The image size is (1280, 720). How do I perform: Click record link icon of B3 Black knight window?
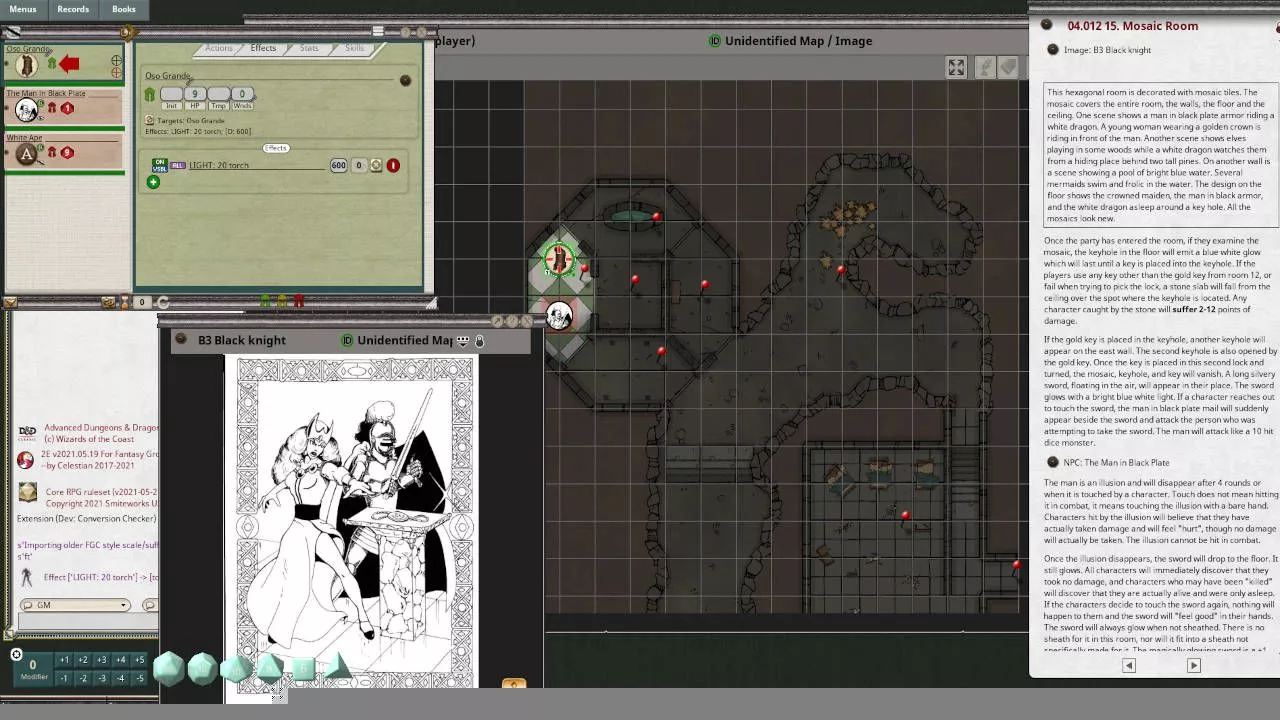[181, 339]
